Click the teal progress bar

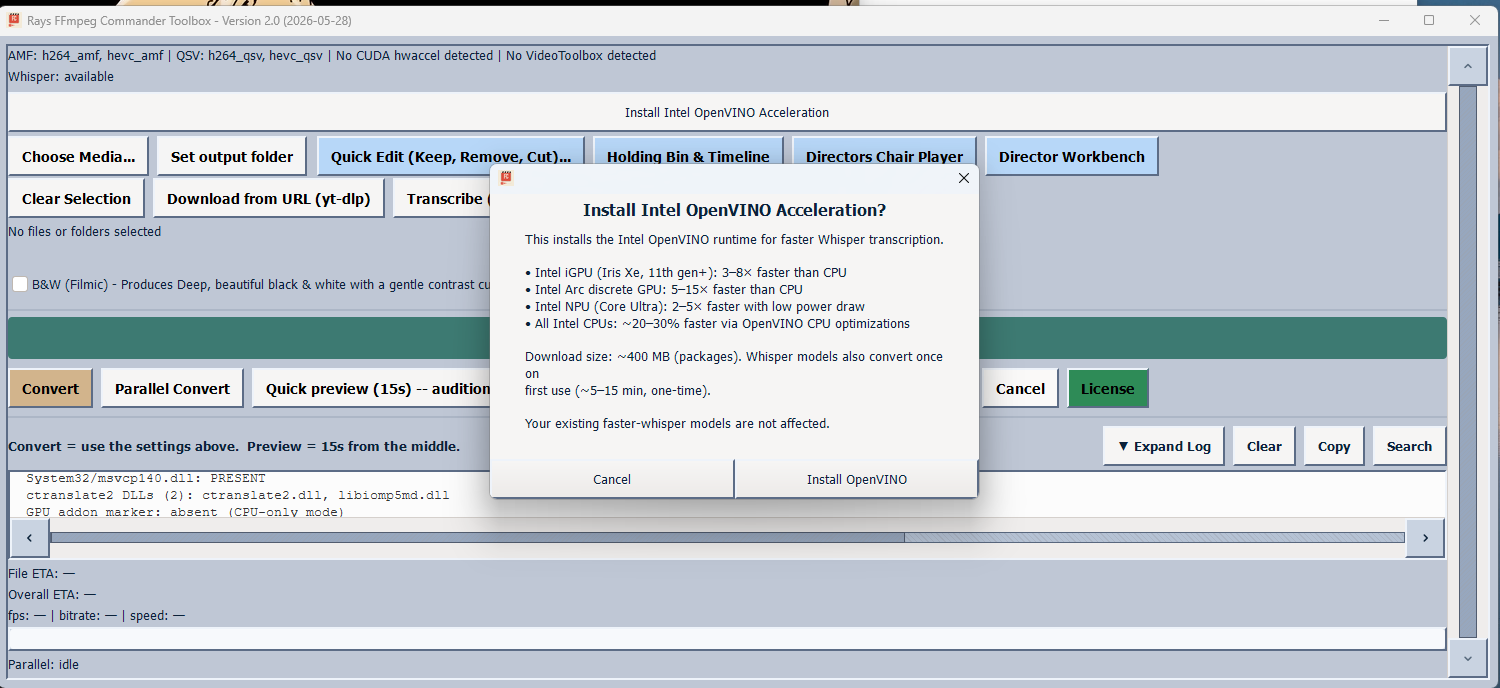pos(727,338)
